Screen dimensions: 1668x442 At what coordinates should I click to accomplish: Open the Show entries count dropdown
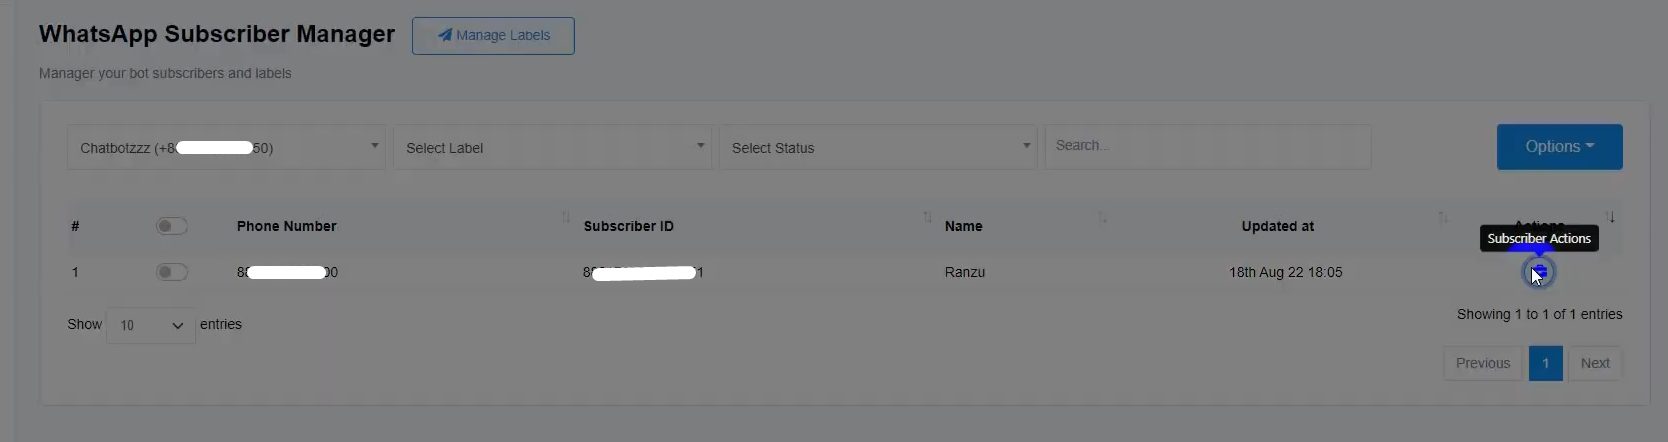coord(151,325)
